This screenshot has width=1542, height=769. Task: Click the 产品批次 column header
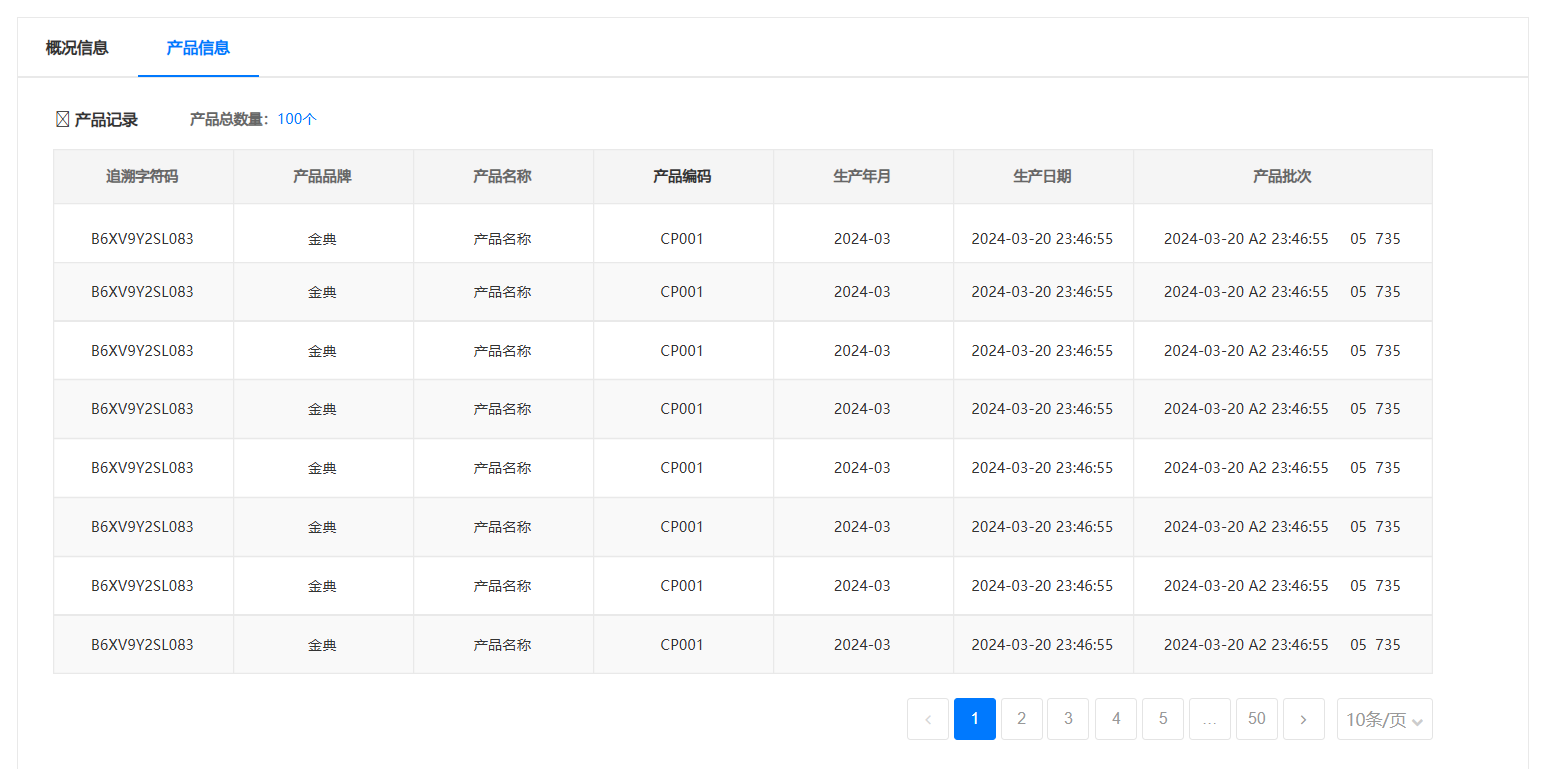tap(1283, 177)
